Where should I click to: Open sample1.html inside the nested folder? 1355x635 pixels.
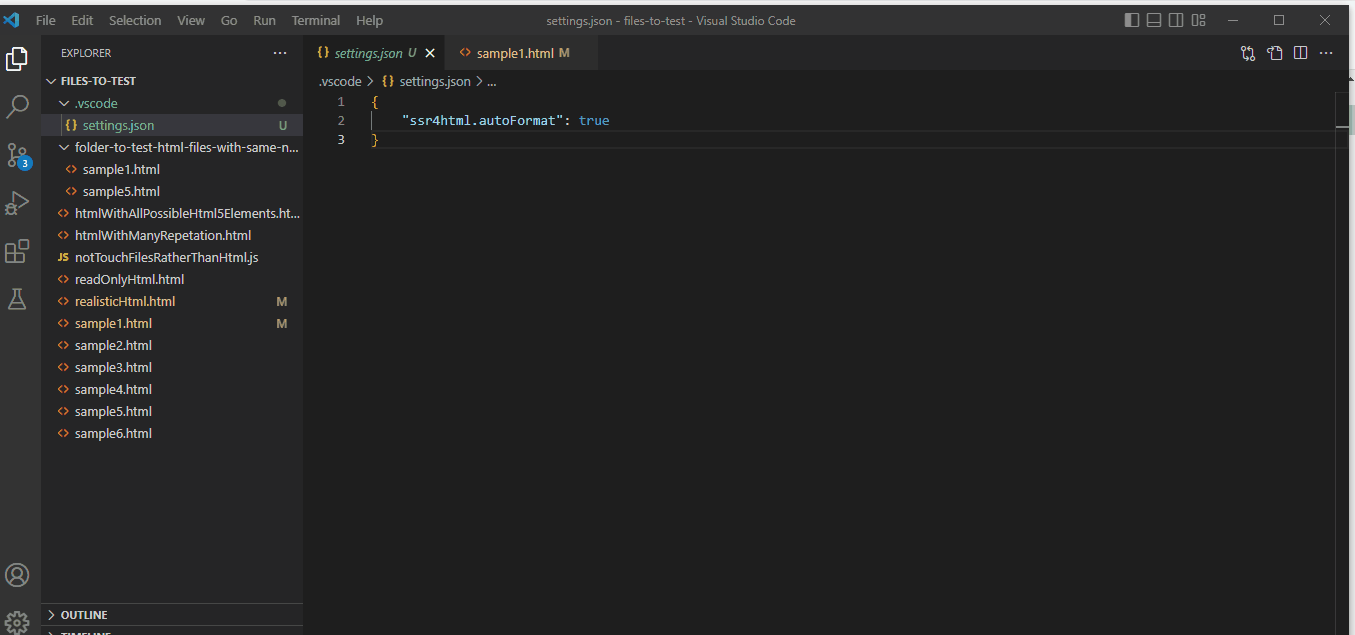tap(172, 169)
